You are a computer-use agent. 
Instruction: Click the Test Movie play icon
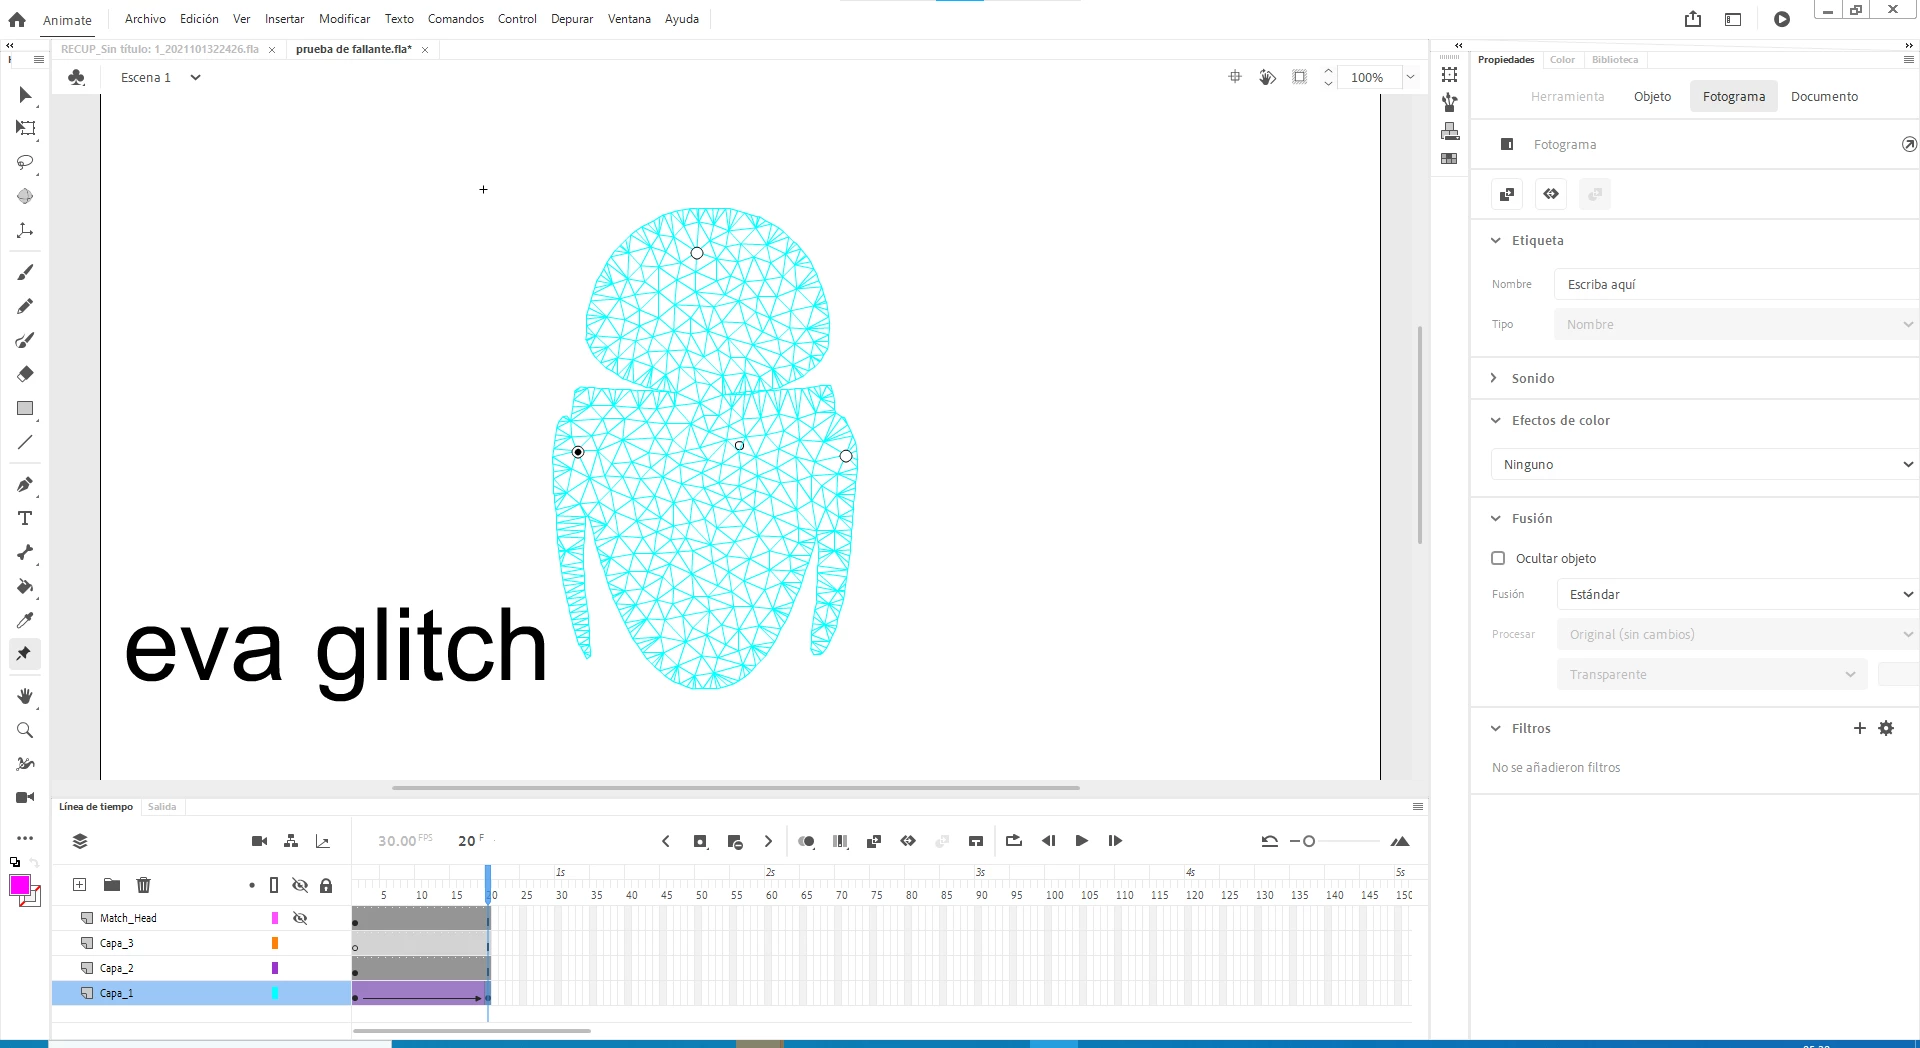tap(1782, 19)
